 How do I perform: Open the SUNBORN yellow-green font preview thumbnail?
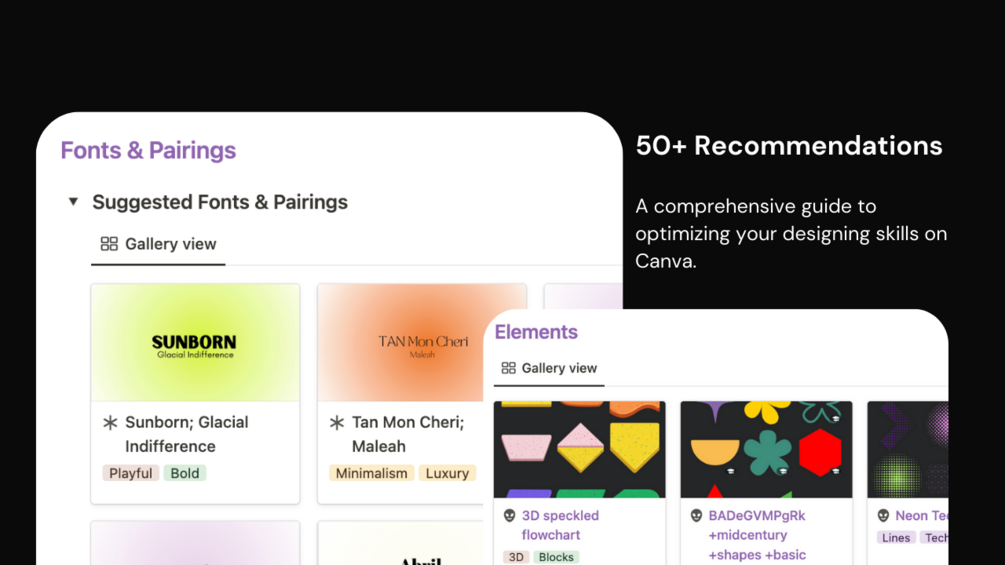tap(195, 342)
